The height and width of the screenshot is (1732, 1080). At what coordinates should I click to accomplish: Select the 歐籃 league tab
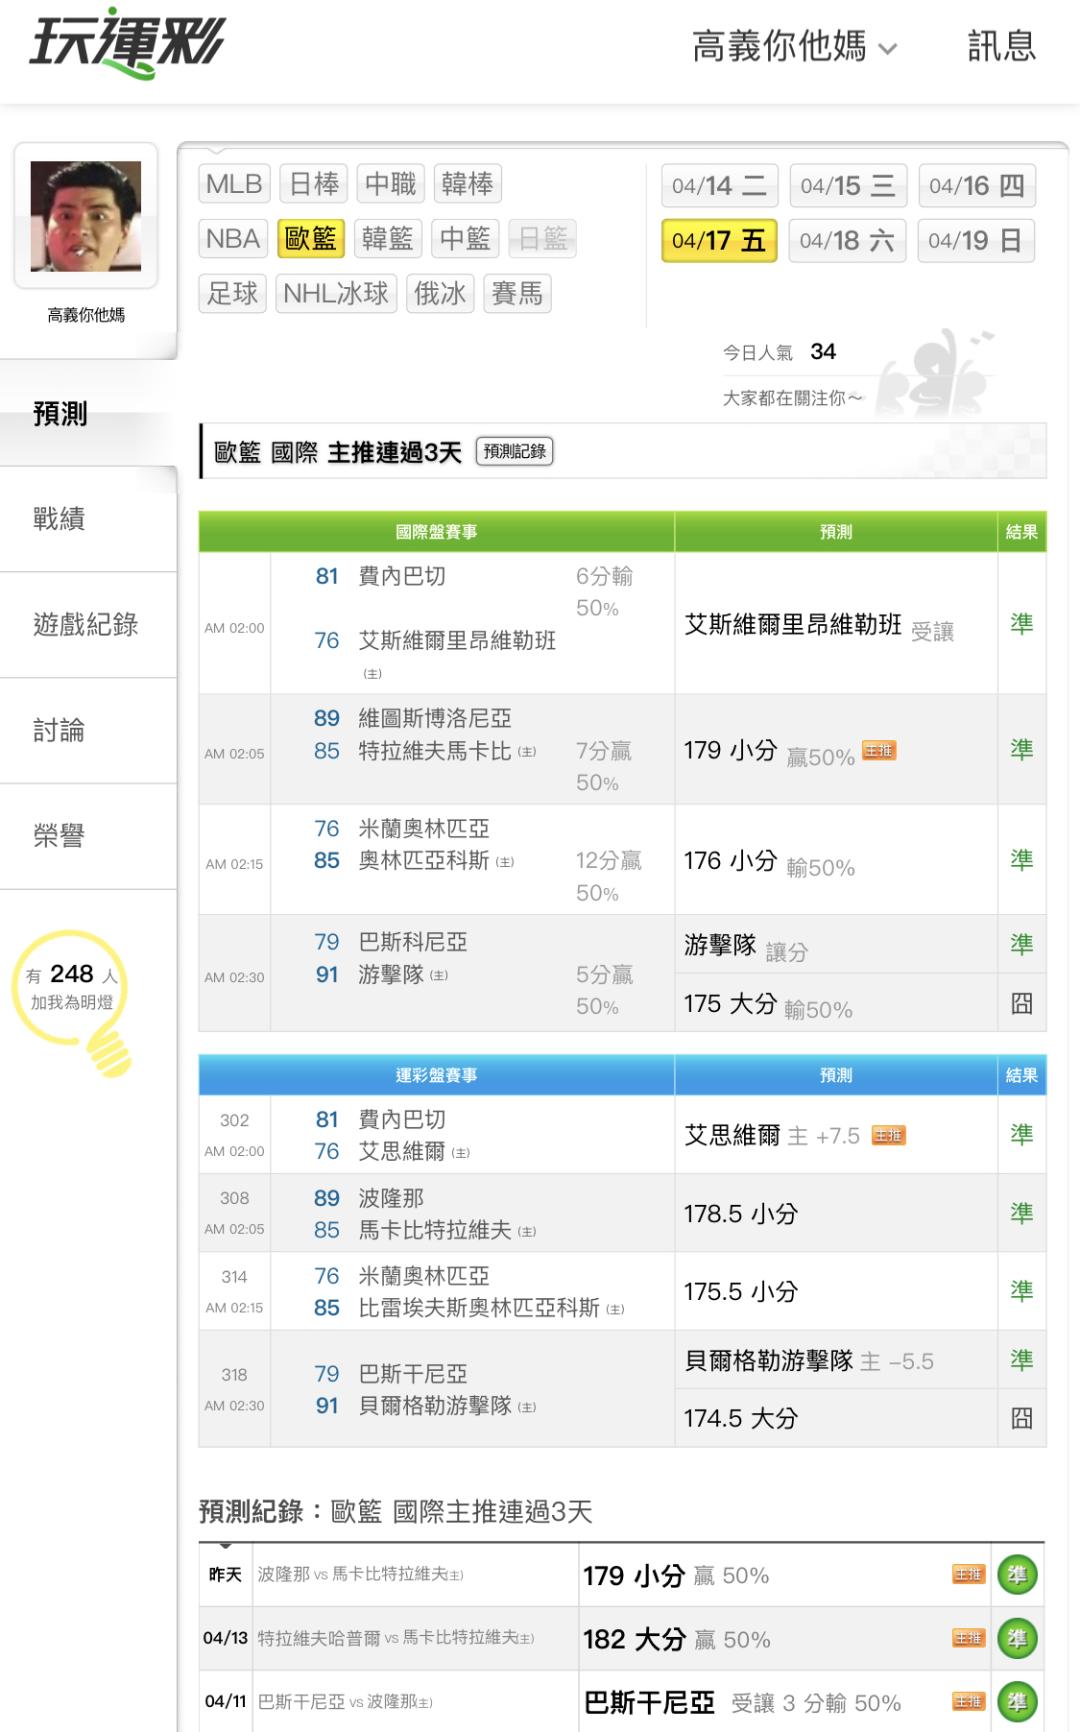(x=311, y=239)
